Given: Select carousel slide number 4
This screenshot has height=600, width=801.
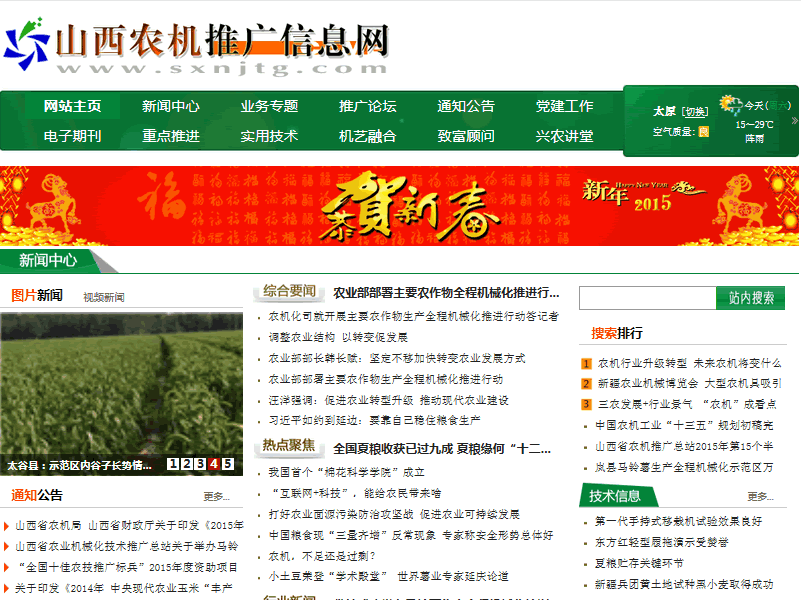Looking at the screenshot, I should click(x=213, y=464).
